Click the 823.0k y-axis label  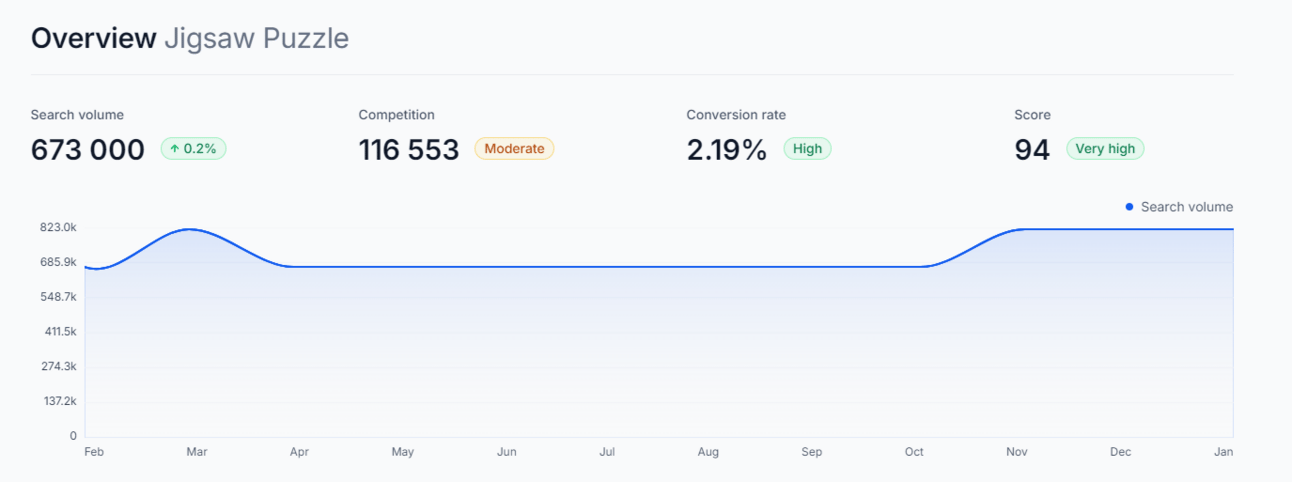(x=57, y=227)
